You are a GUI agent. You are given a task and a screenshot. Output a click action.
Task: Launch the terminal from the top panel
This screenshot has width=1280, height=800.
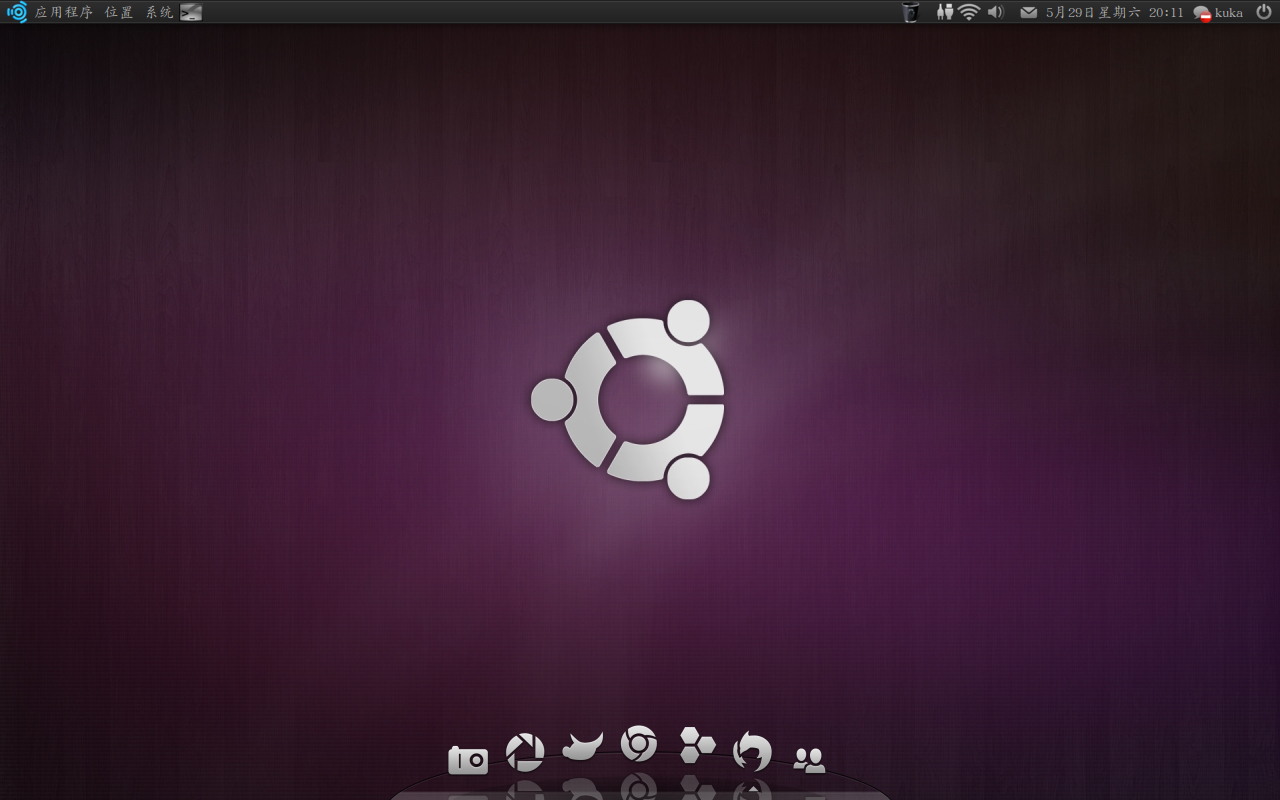point(191,12)
